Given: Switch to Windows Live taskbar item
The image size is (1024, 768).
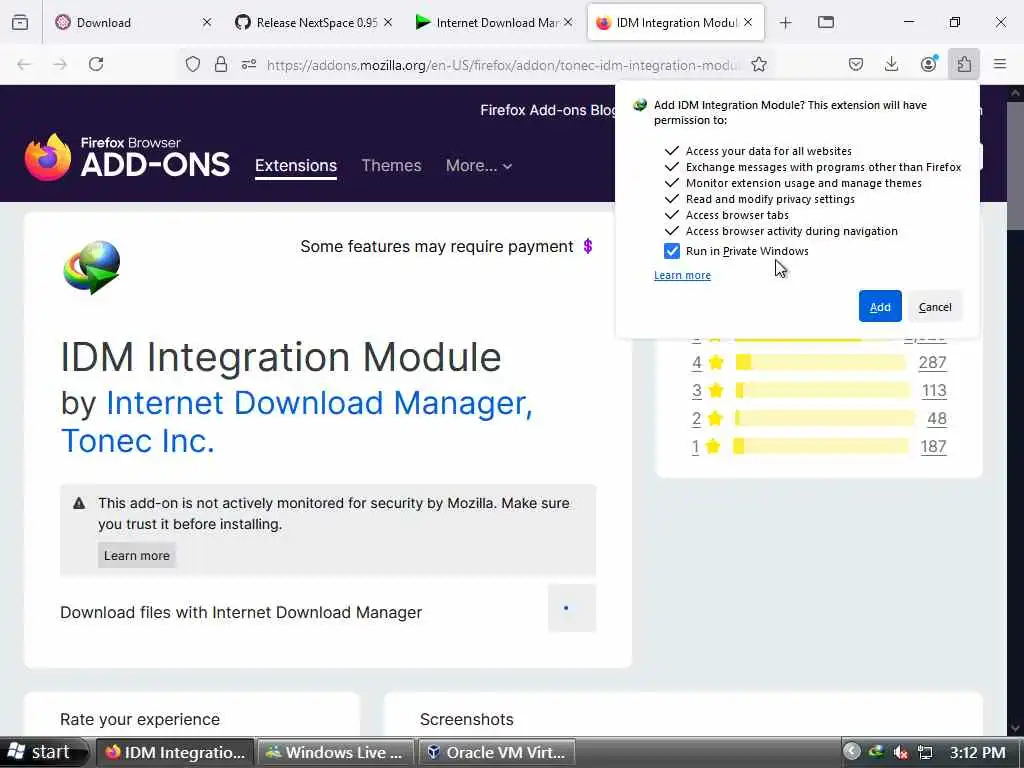Looking at the screenshot, I should [x=336, y=752].
